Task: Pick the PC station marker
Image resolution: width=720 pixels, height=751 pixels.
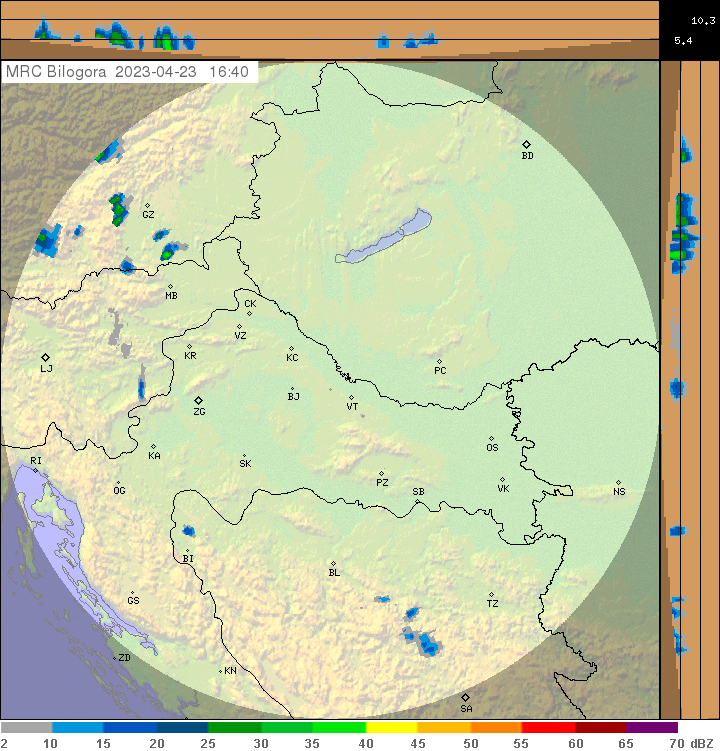Action: (439, 361)
